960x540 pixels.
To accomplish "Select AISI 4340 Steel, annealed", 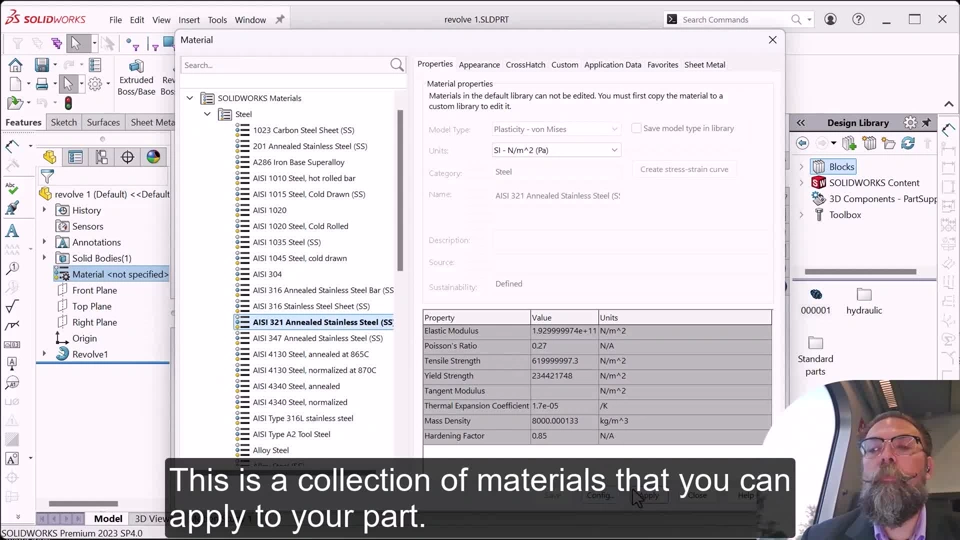I will (x=296, y=386).
